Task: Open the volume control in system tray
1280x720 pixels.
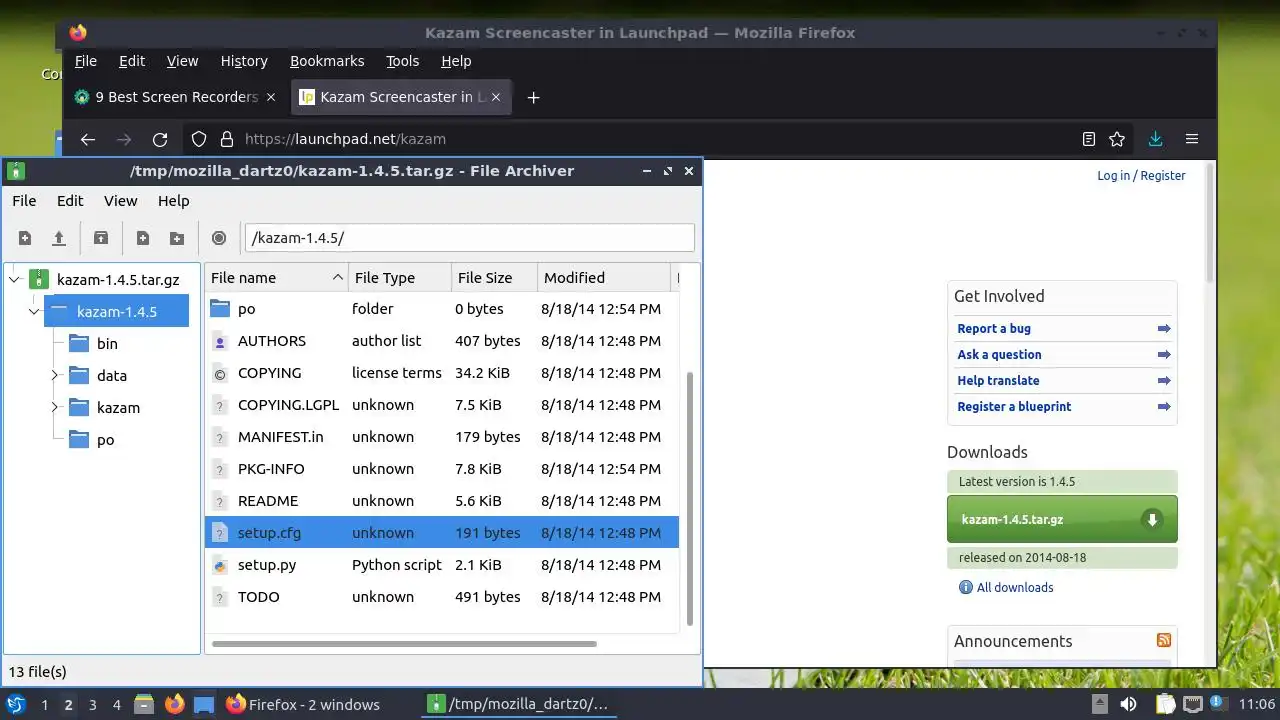Action: (x=1128, y=704)
